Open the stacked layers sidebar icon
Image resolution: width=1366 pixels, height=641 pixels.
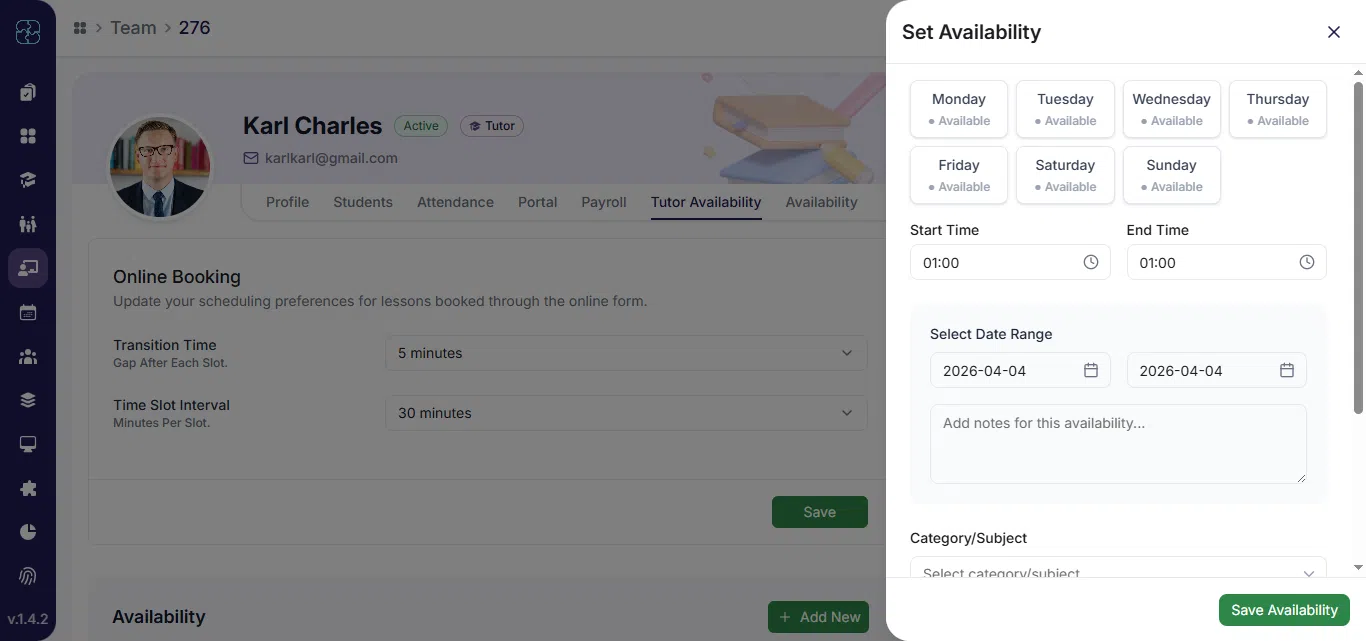tap(28, 400)
